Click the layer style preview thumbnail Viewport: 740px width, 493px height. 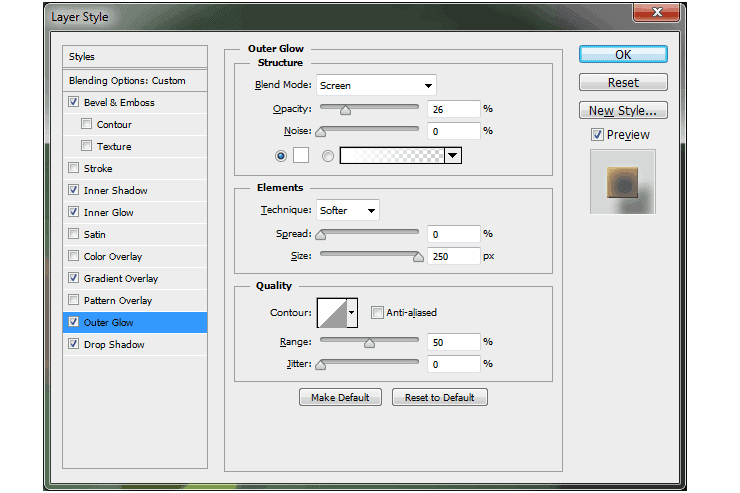tap(622, 182)
